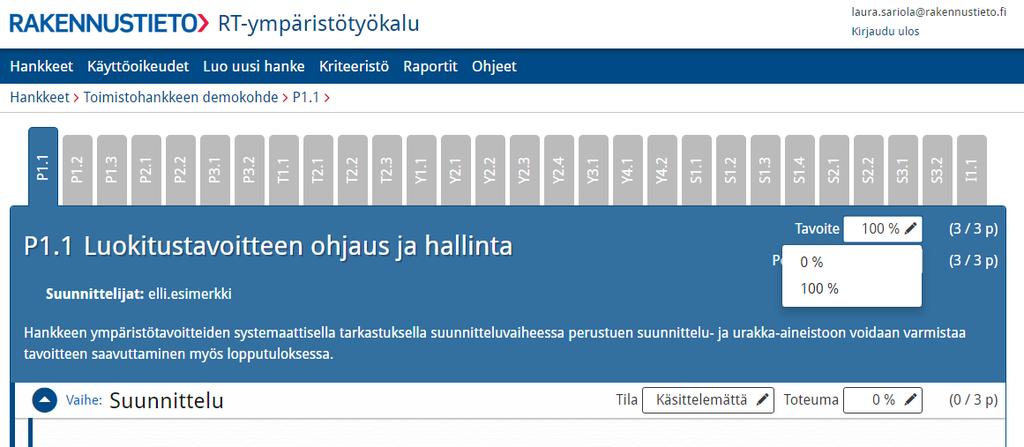Image resolution: width=1024 pixels, height=447 pixels.
Task: Open the Kriteeristö menu
Action: 354,66
